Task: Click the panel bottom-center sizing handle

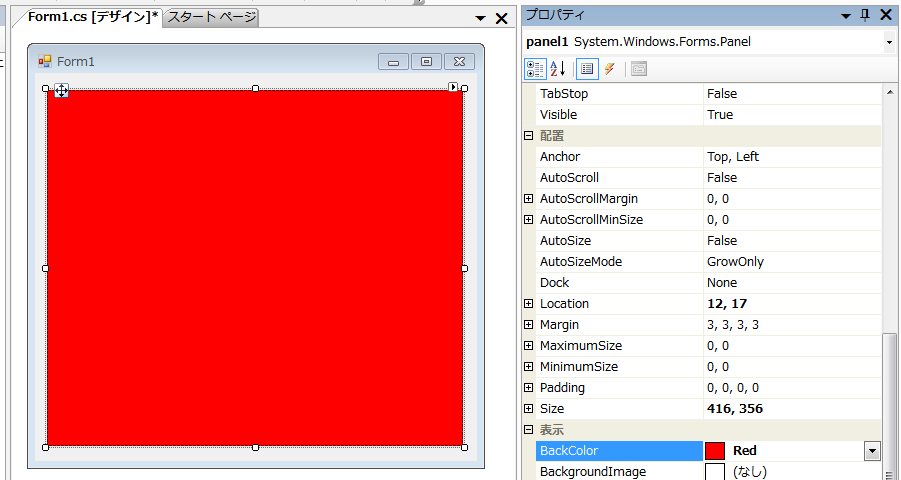Action: click(x=255, y=447)
